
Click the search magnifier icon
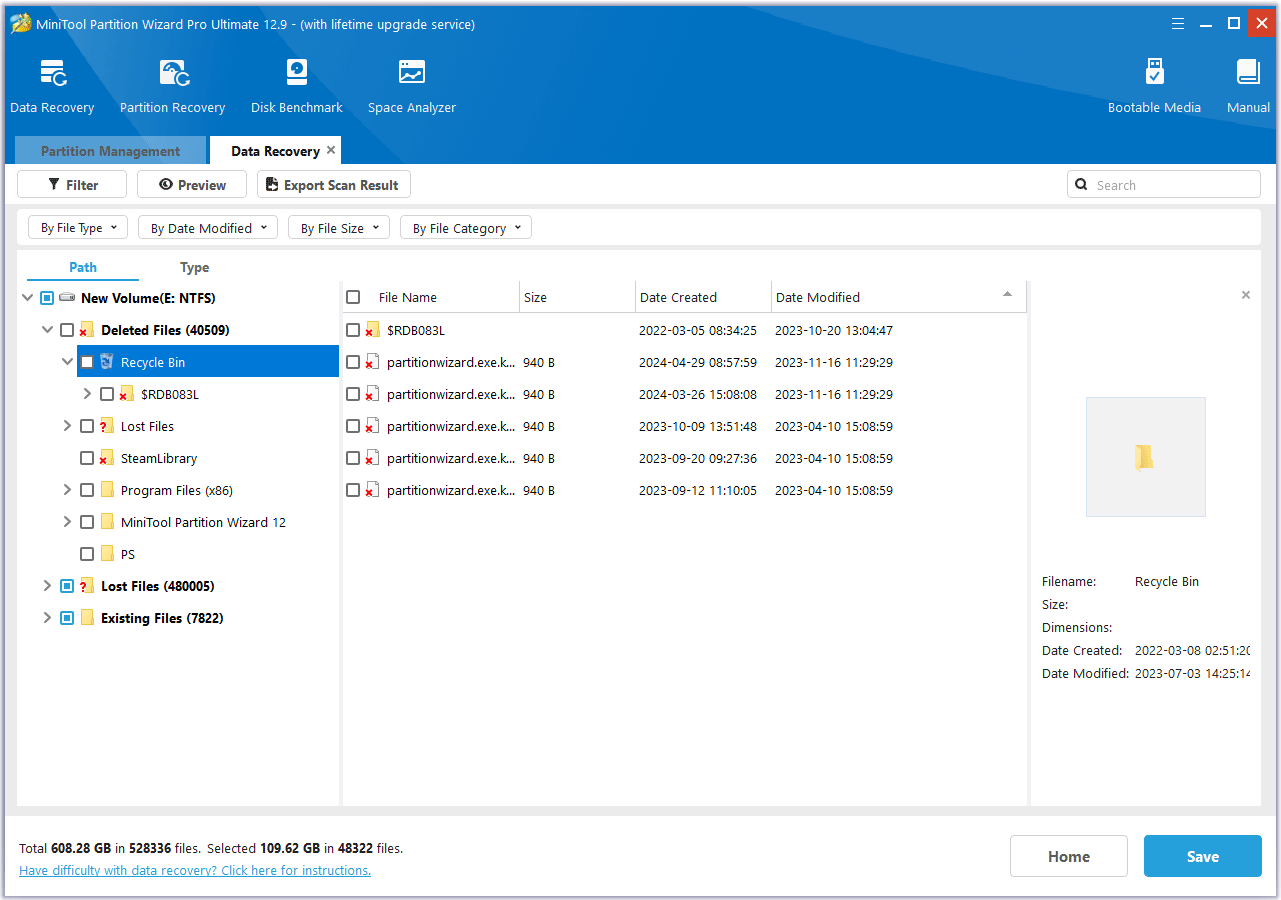pyautogui.click(x=1082, y=184)
